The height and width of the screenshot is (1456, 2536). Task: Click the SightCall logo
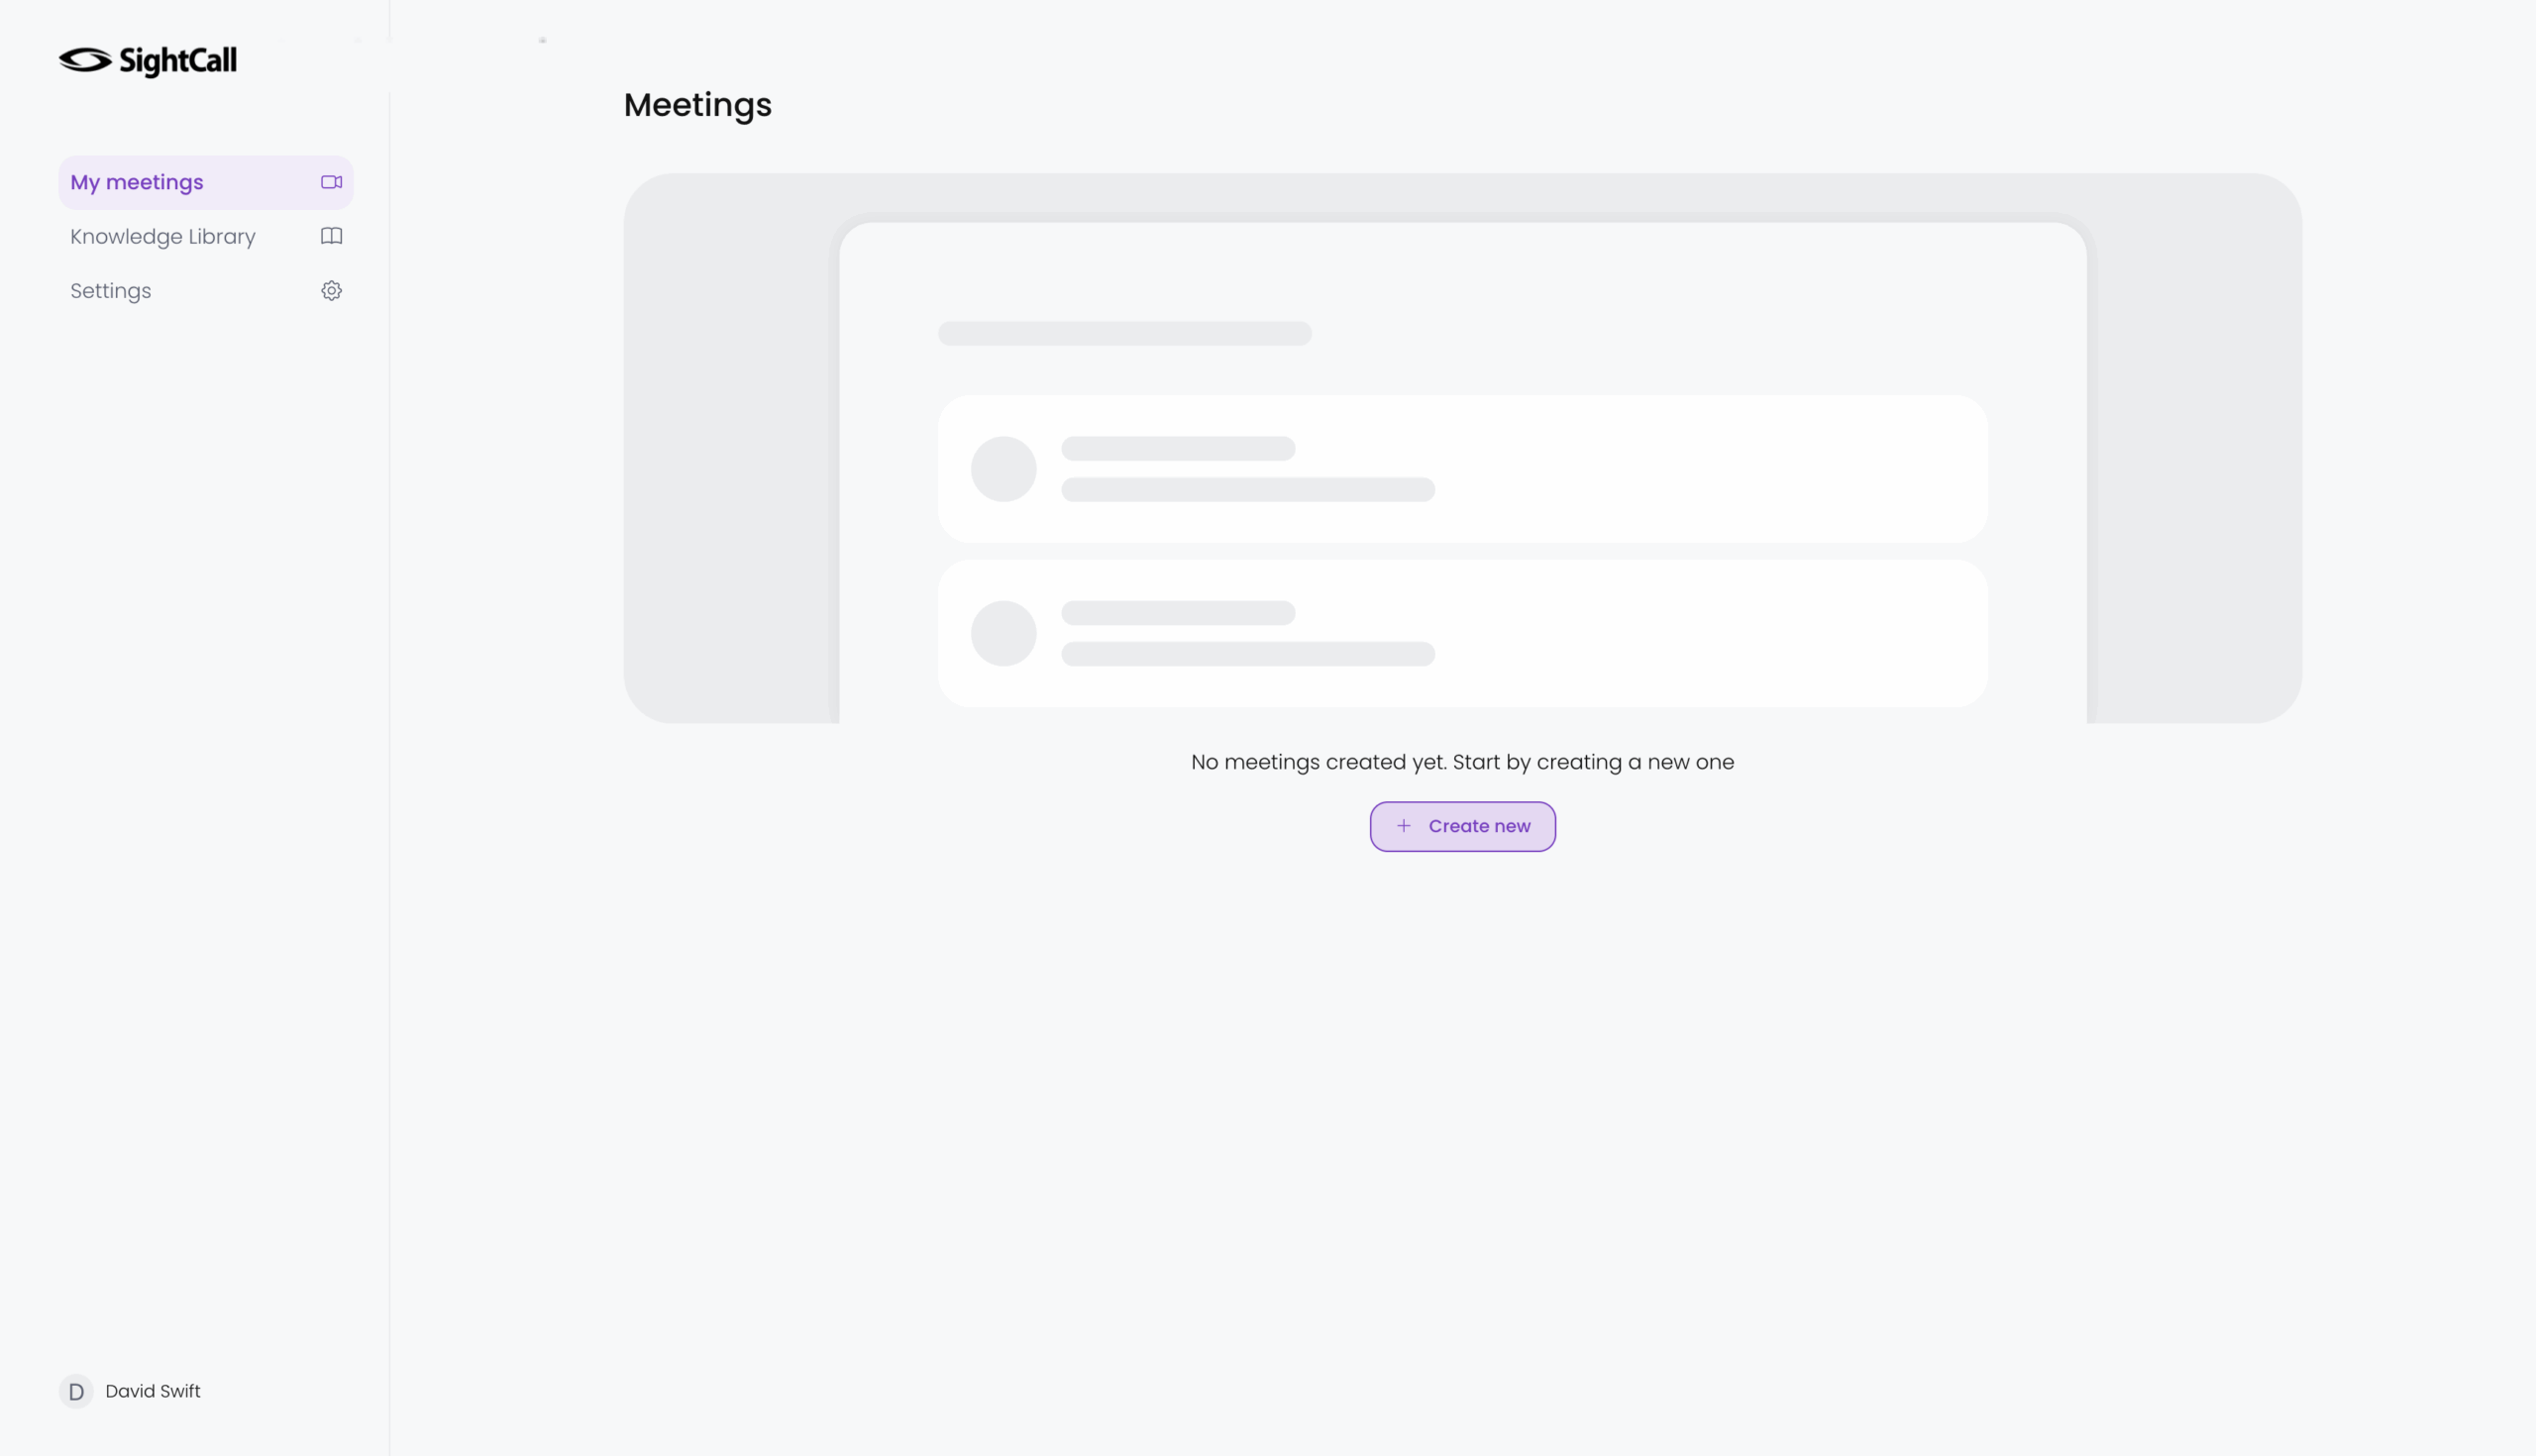point(148,61)
